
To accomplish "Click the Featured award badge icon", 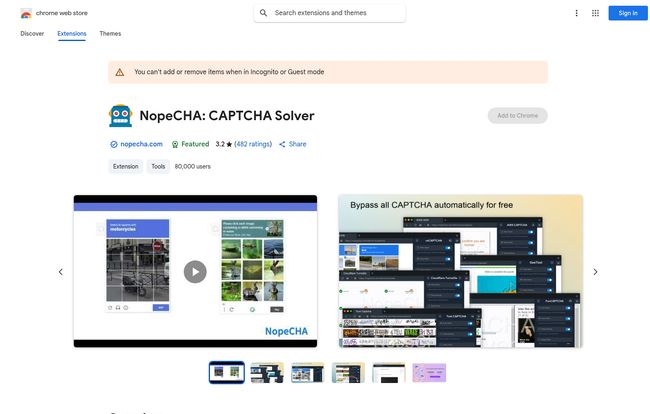I will point(175,144).
